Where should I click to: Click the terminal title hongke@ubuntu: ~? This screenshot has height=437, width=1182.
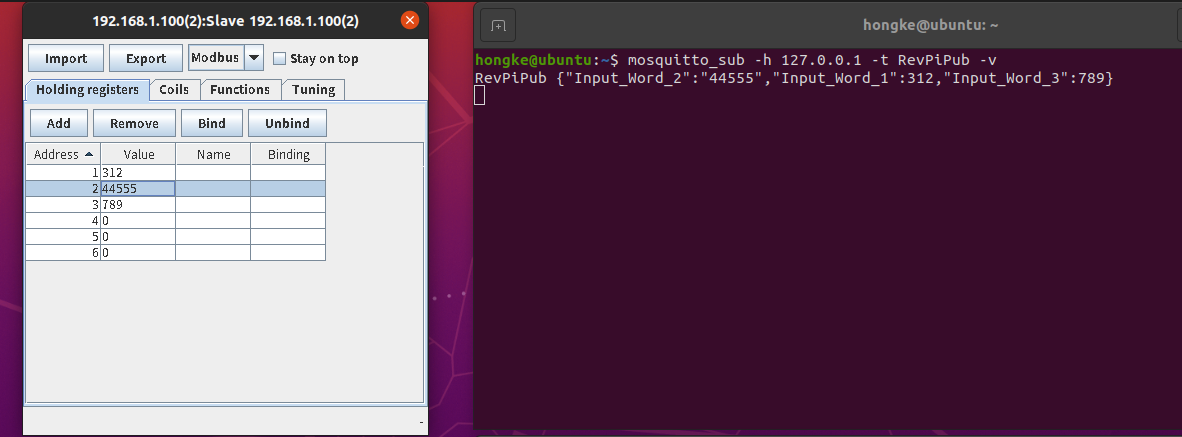930,26
